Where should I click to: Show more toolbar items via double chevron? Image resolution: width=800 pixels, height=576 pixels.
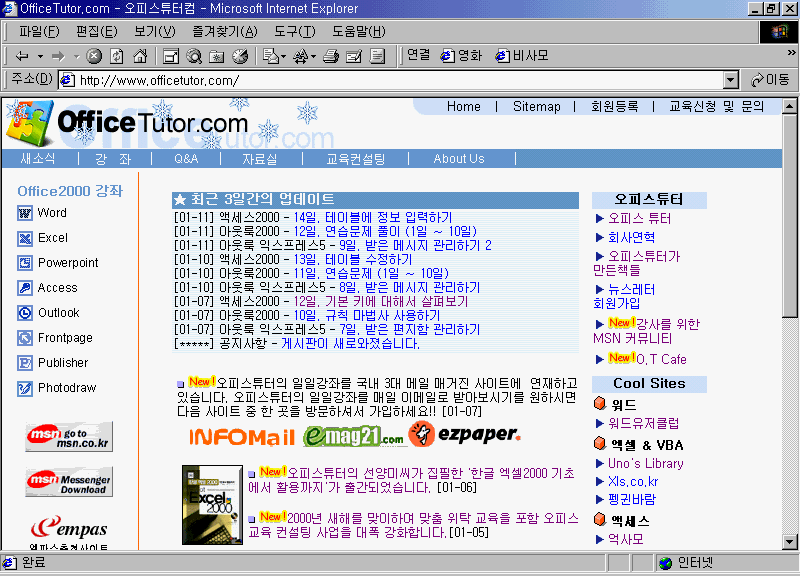[x=791, y=52]
